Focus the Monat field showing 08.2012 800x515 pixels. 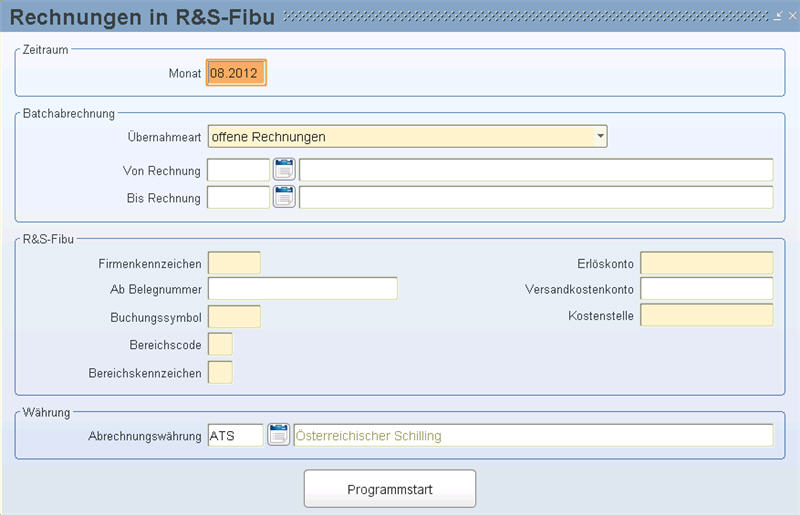pos(236,73)
